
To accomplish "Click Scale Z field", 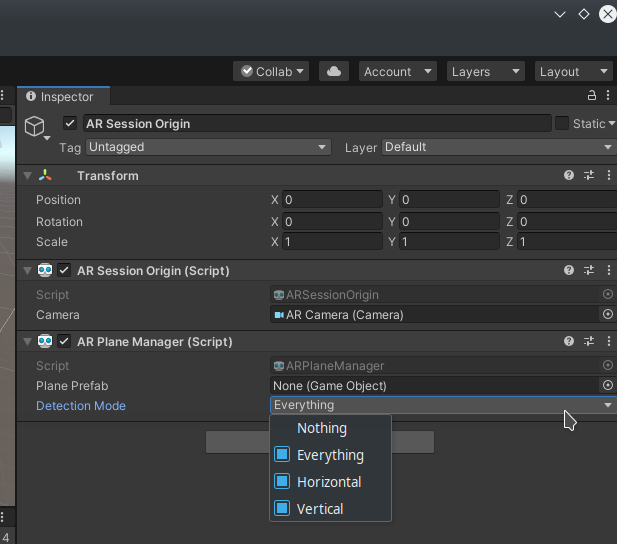I will [x=567, y=241].
